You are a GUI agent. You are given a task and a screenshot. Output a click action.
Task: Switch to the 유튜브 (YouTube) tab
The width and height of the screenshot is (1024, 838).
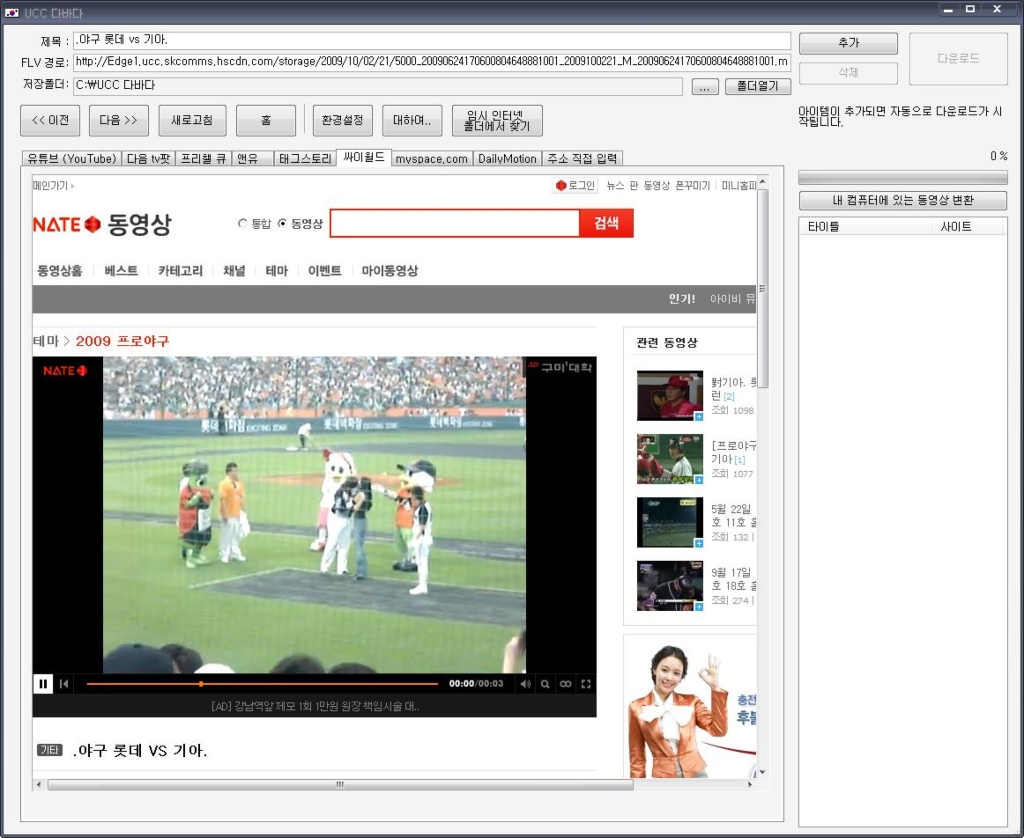point(72,159)
